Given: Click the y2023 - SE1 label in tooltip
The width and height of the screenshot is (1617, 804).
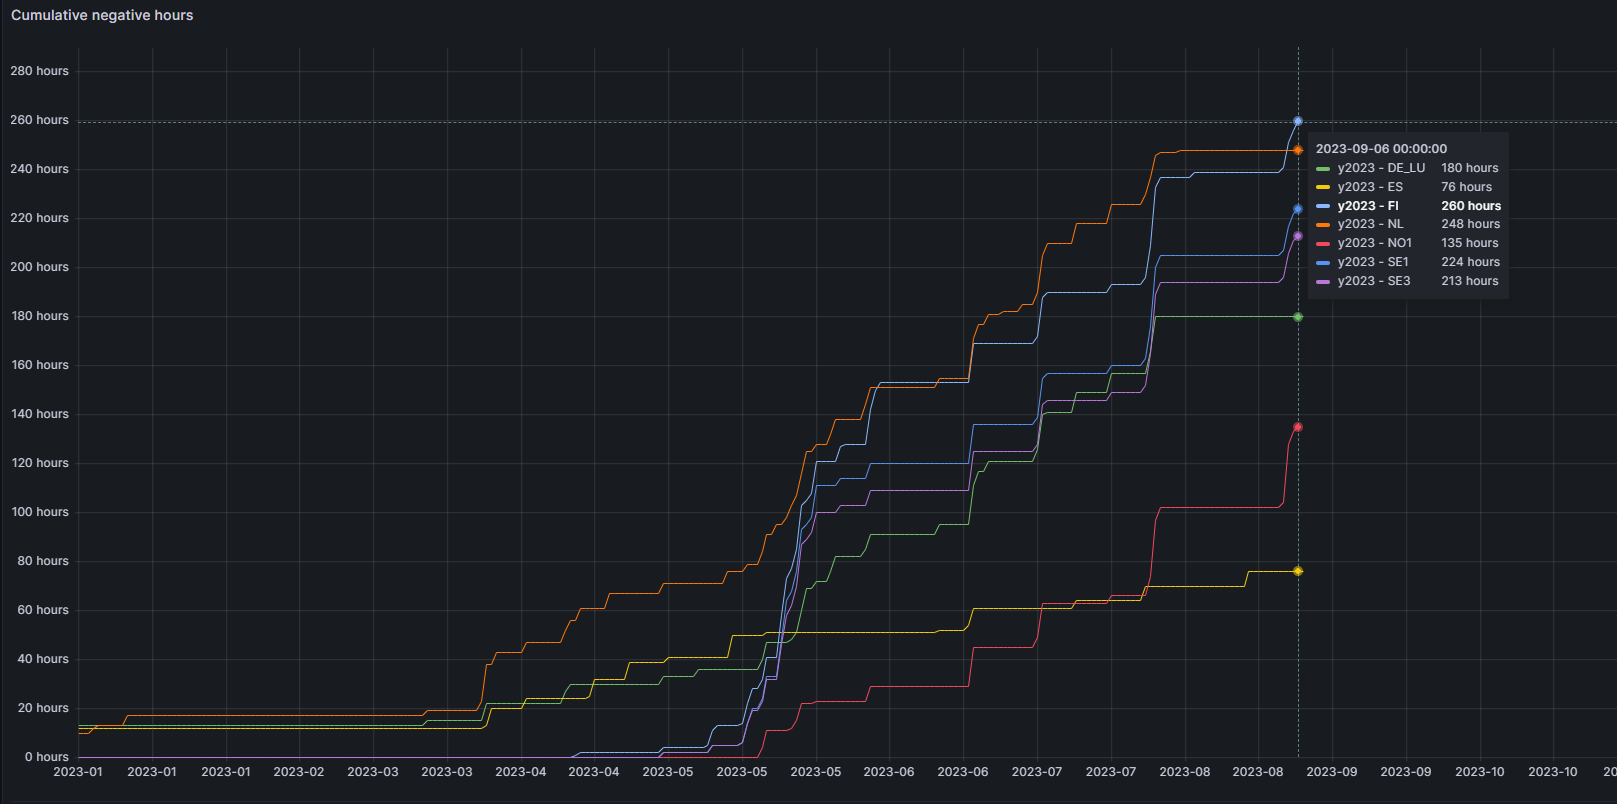Looking at the screenshot, I should point(1373,262).
